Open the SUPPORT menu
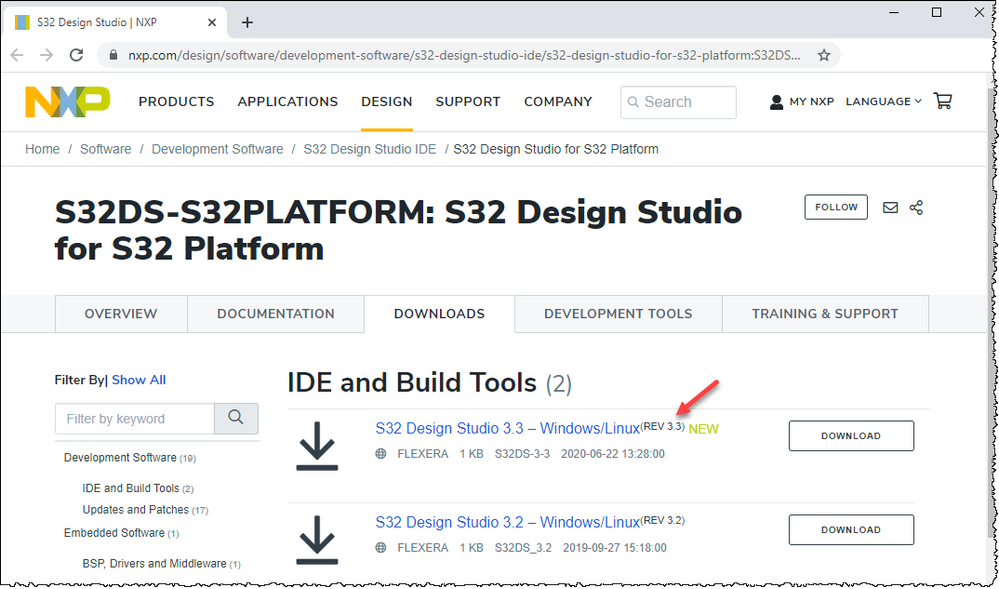The height and width of the screenshot is (589, 999). tap(468, 102)
